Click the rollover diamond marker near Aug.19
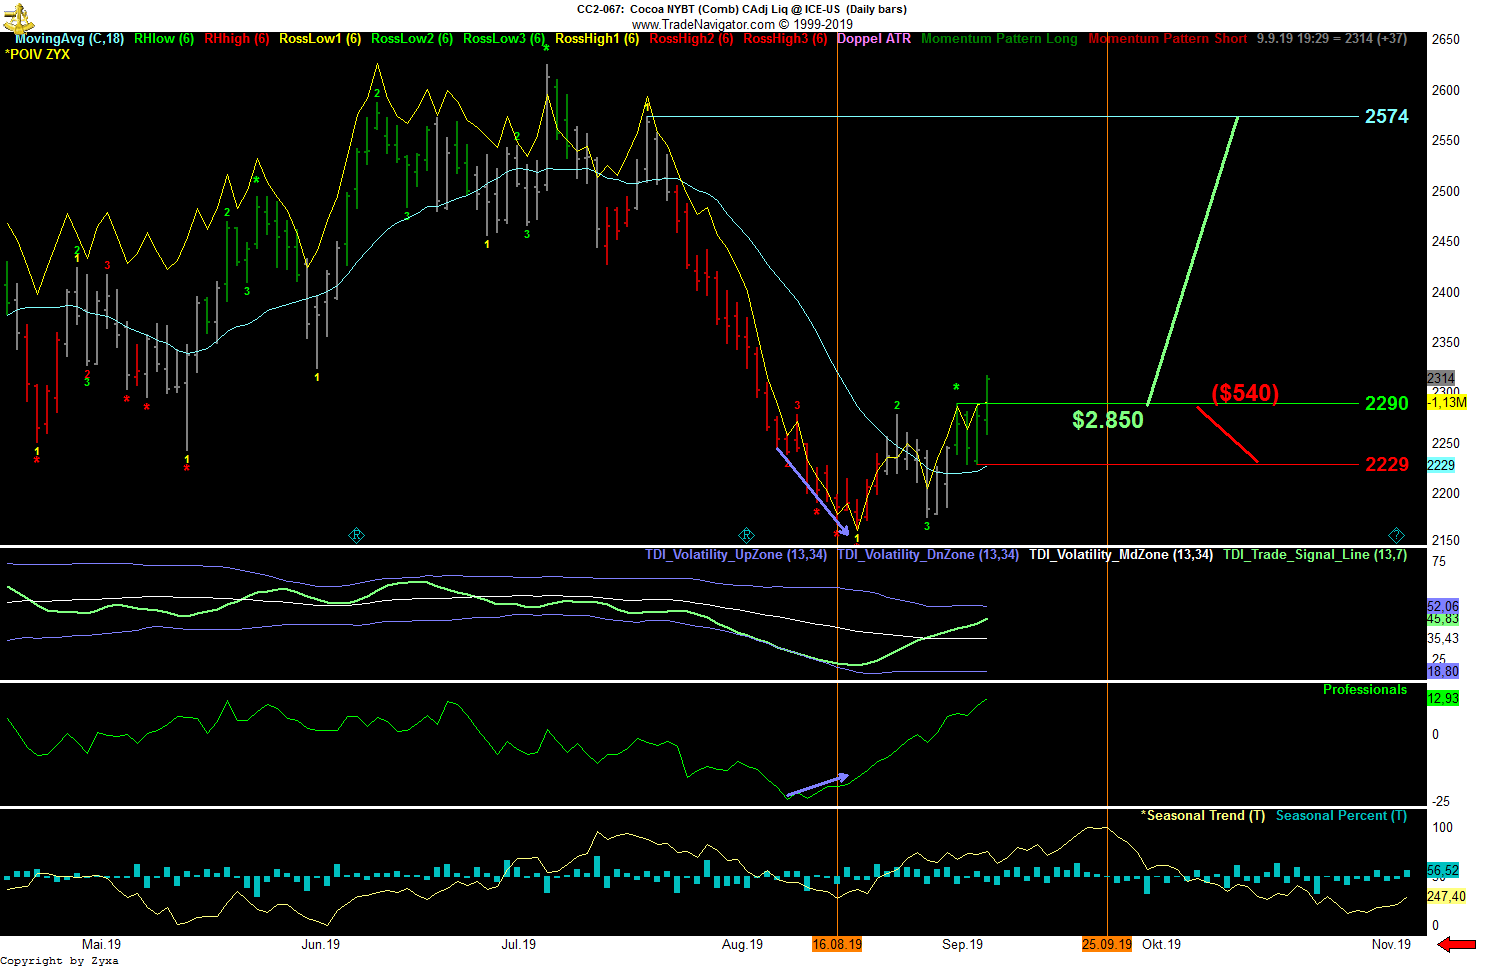This screenshot has height=967, width=1485. (746, 535)
